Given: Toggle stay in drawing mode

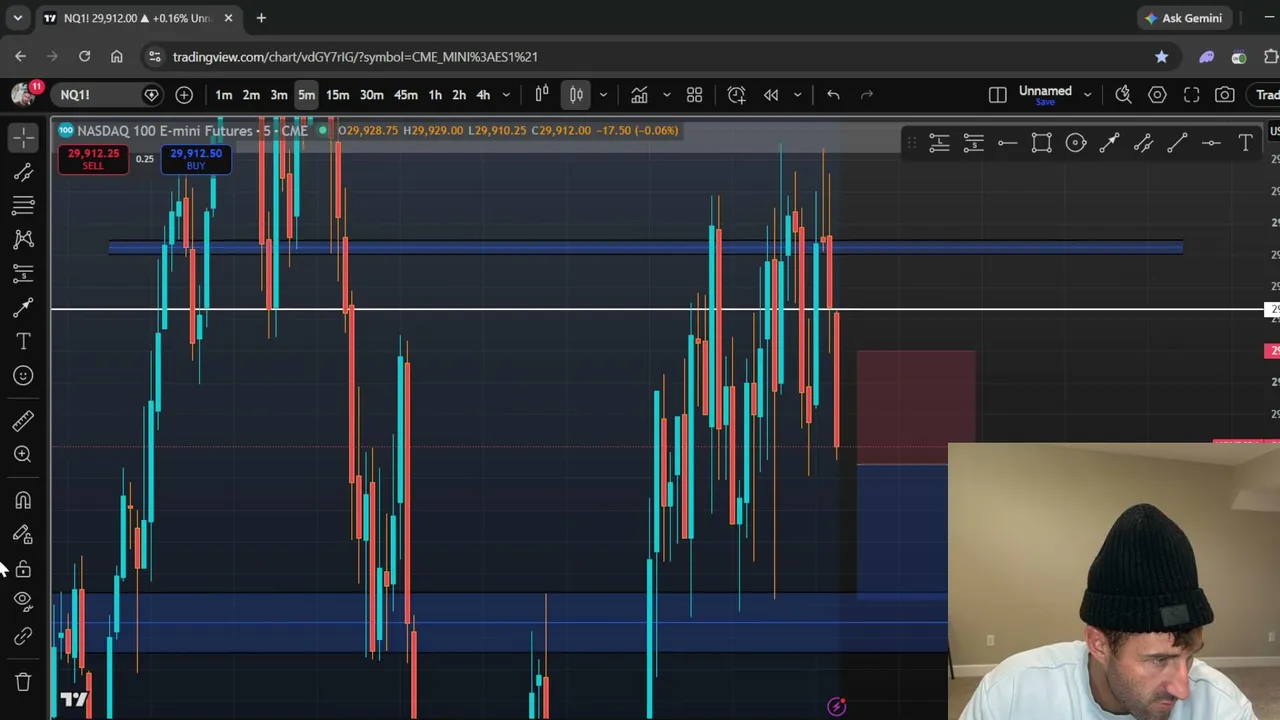Looking at the screenshot, I should click(23, 534).
